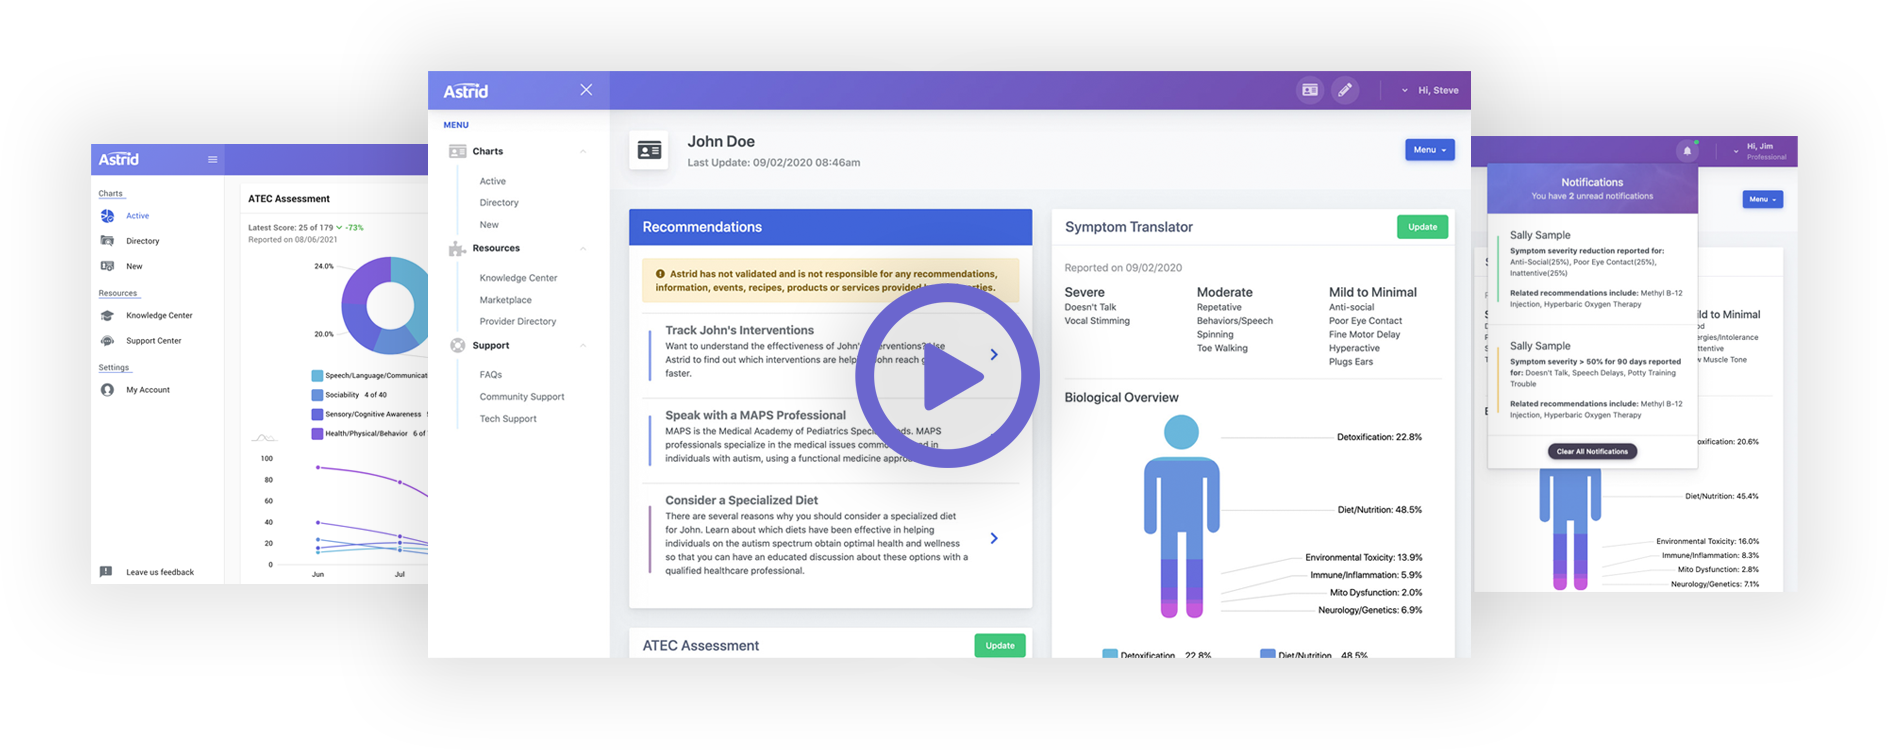Select New under Charts in center sidebar
This screenshot has height=750, width=1889.
pyautogui.click(x=489, y=225)
